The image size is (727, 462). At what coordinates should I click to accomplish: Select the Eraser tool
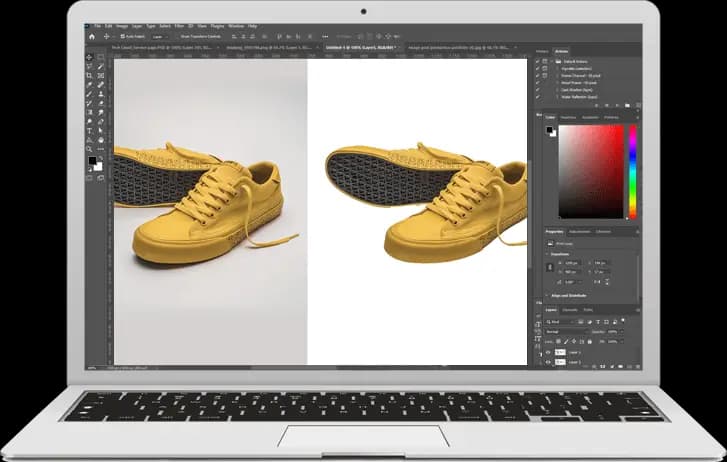click(101, 103)
